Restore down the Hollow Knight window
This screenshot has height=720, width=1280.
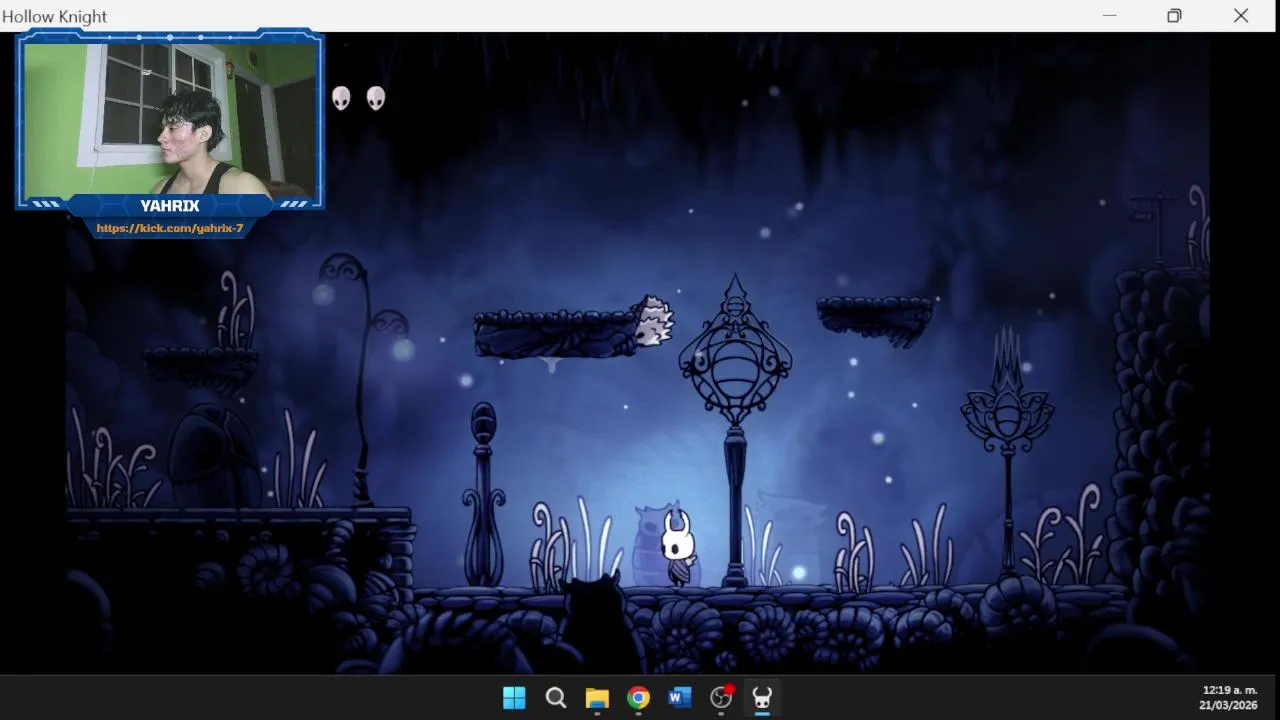1174,15
